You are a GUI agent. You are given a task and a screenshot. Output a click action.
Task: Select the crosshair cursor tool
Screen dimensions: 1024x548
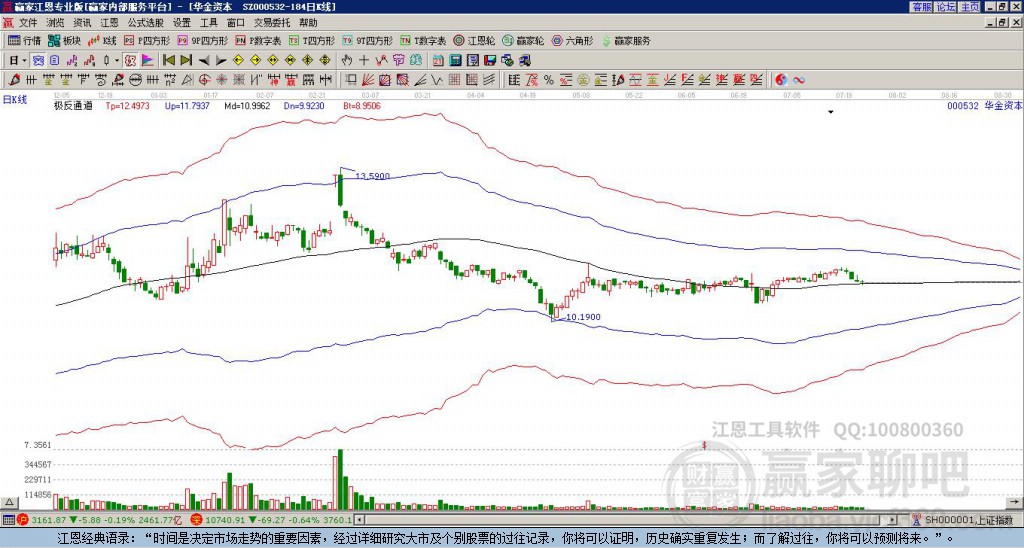click(364, 61)
